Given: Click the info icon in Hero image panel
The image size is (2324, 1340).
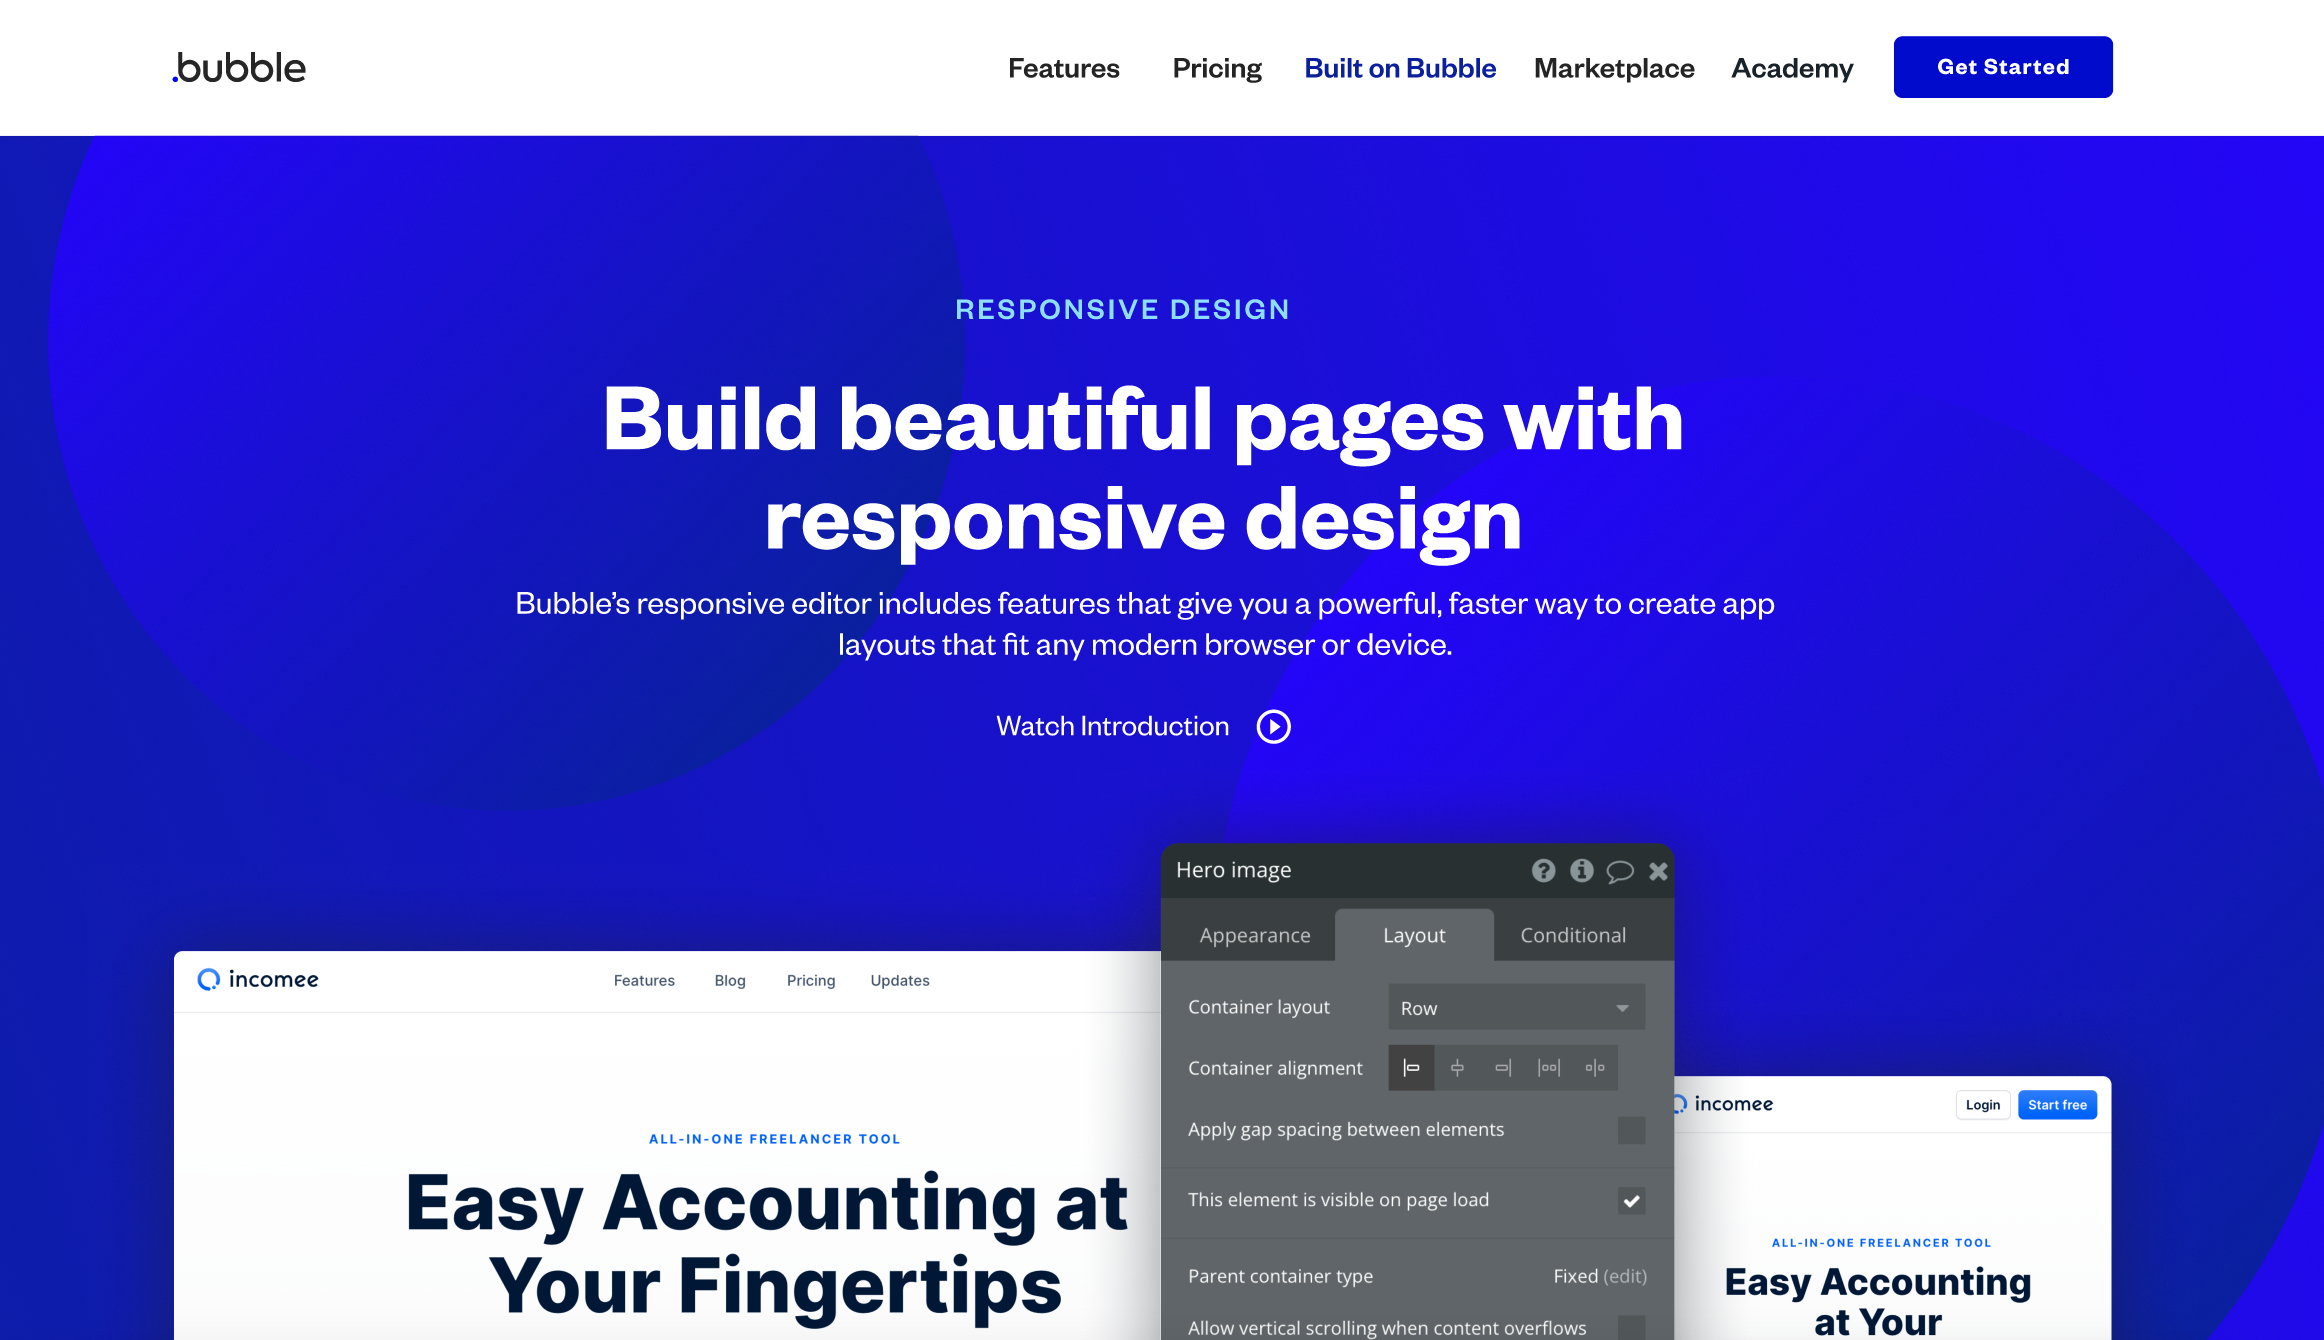Looking at the screenshot, I should pyautogui.click(x=1582, y=871).
